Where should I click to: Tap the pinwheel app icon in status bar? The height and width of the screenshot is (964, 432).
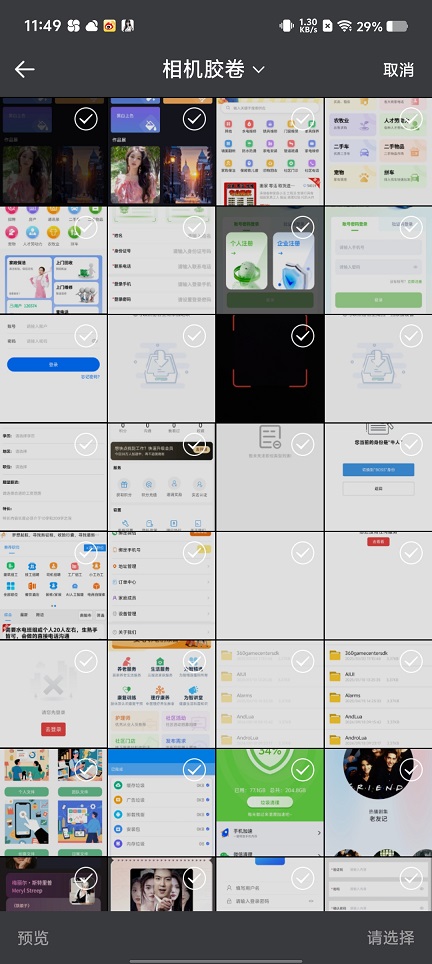coord(73,26)
